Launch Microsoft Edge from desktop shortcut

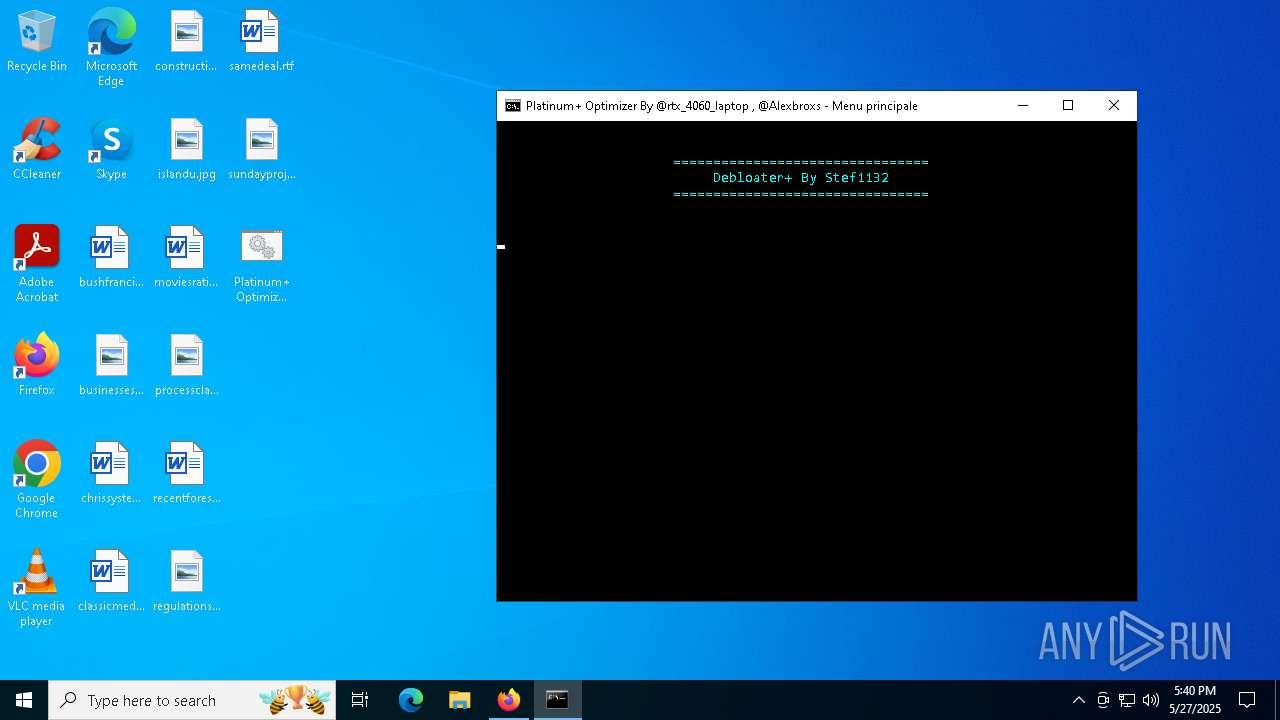click(x=111, y=48)
